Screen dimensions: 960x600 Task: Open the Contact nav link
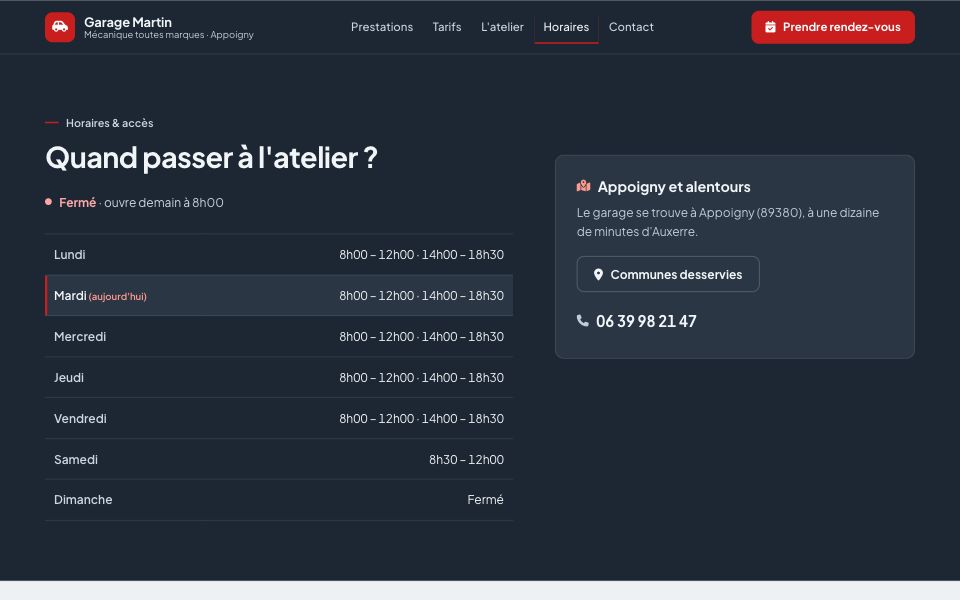[x=631, y=27]
